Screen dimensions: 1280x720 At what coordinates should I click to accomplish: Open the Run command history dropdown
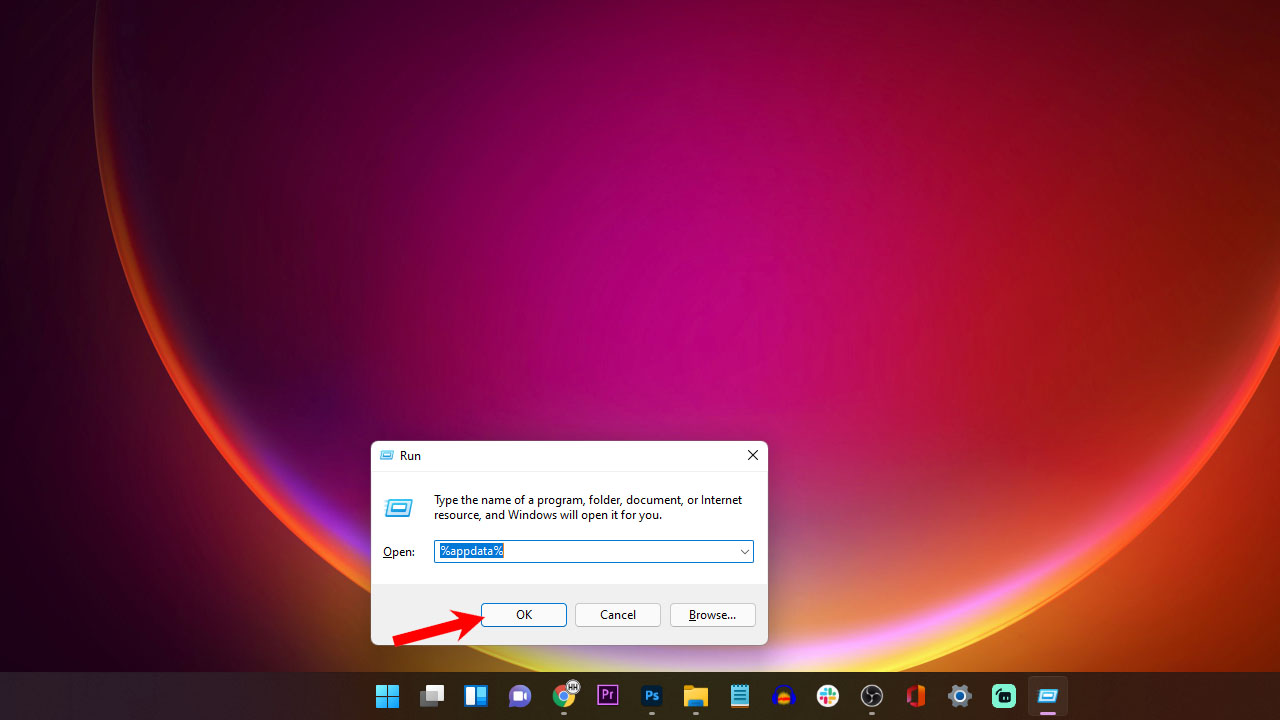tap(744, 551)
